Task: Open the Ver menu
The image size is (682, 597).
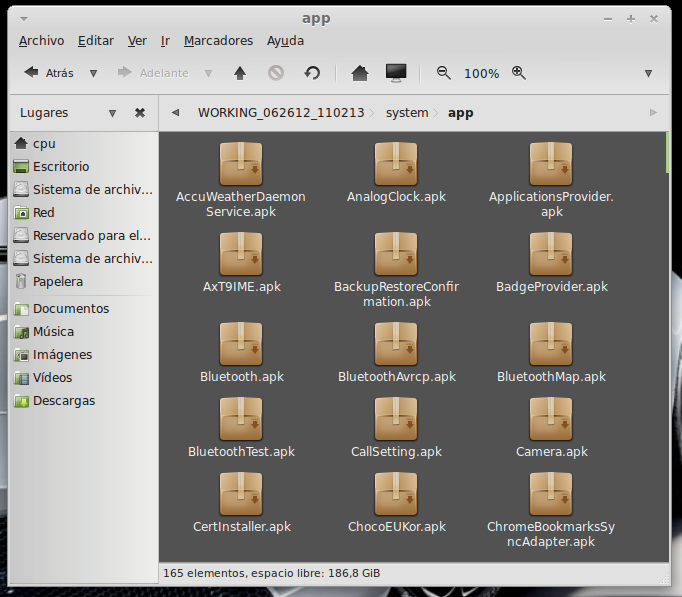Action: 137,41
